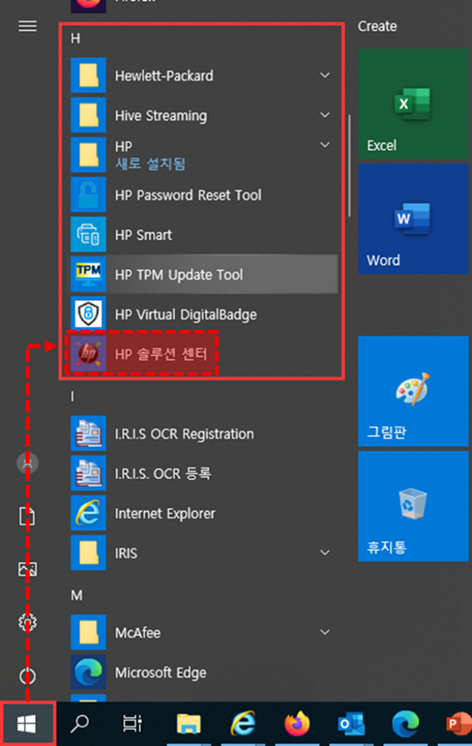Open the 휴지통 recycle bin tile
Image resolution: width=472 pixels, height=746 pixels.
pos(413,506)
